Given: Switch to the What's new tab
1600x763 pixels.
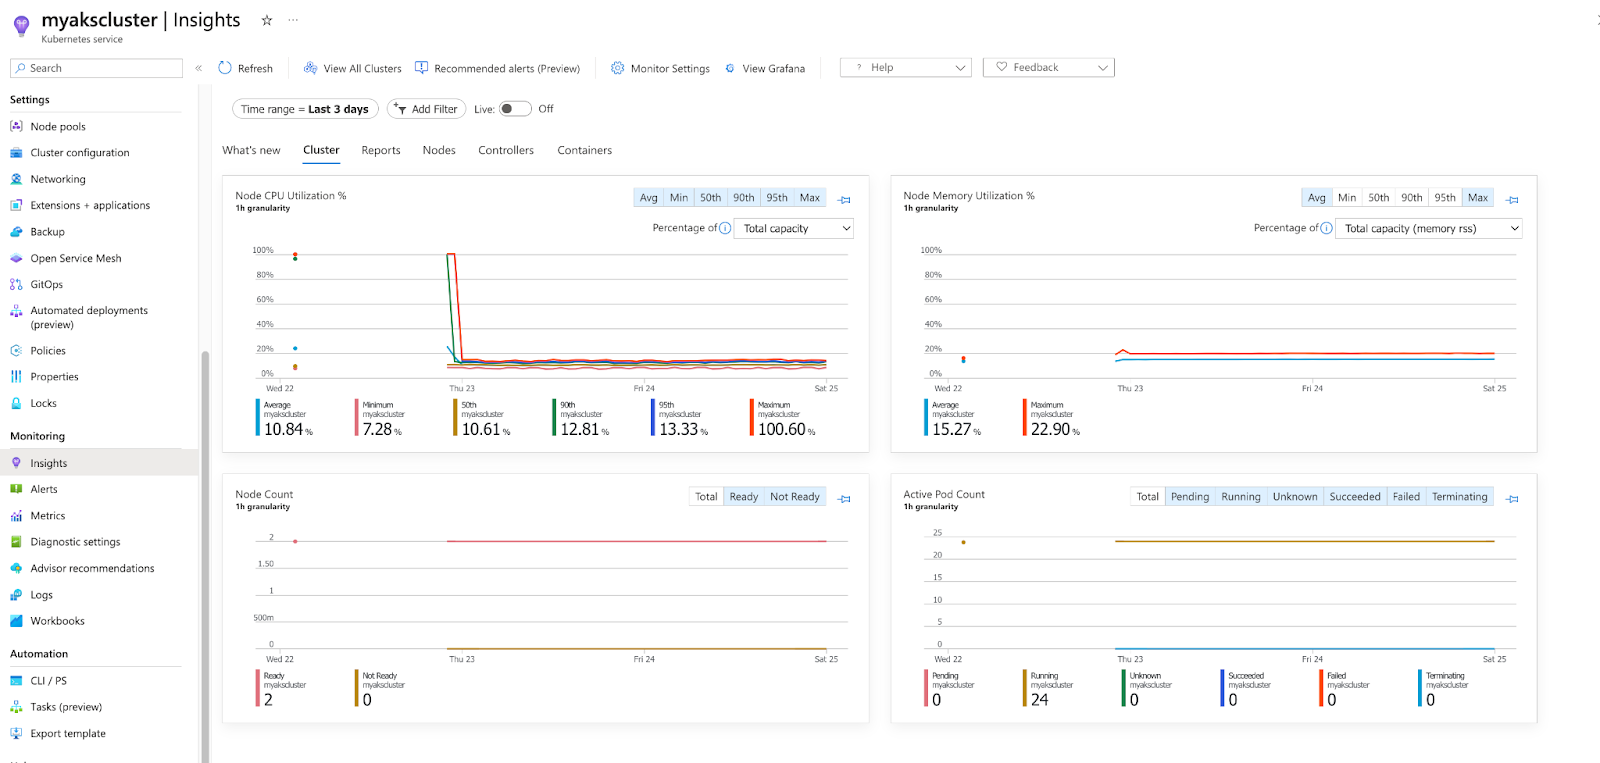Looking at the screenshot, I should (x=251, y=150).
